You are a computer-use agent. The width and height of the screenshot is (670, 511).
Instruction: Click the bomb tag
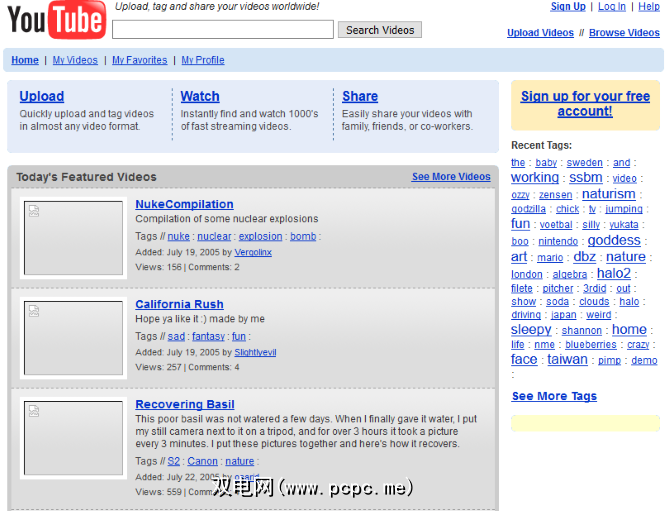click(x=303, y=236)
